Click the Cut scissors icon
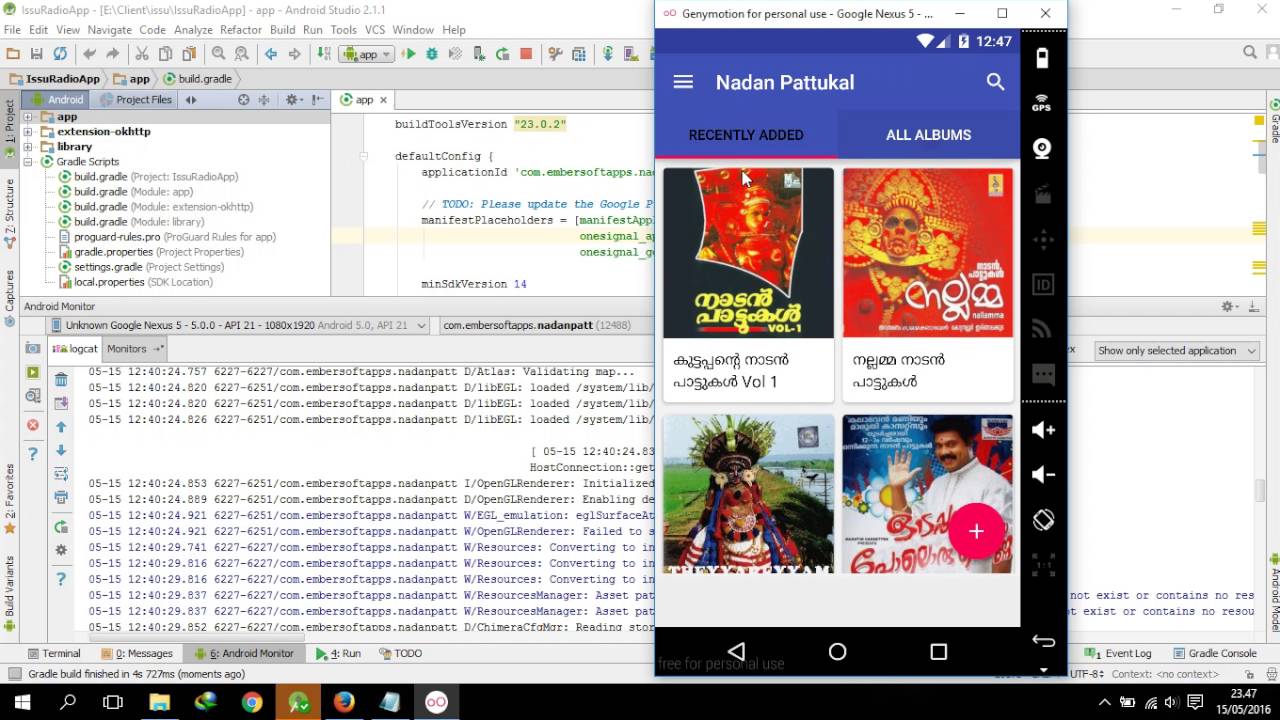The height and width of the screenshot is (720, 1280). 142,54
